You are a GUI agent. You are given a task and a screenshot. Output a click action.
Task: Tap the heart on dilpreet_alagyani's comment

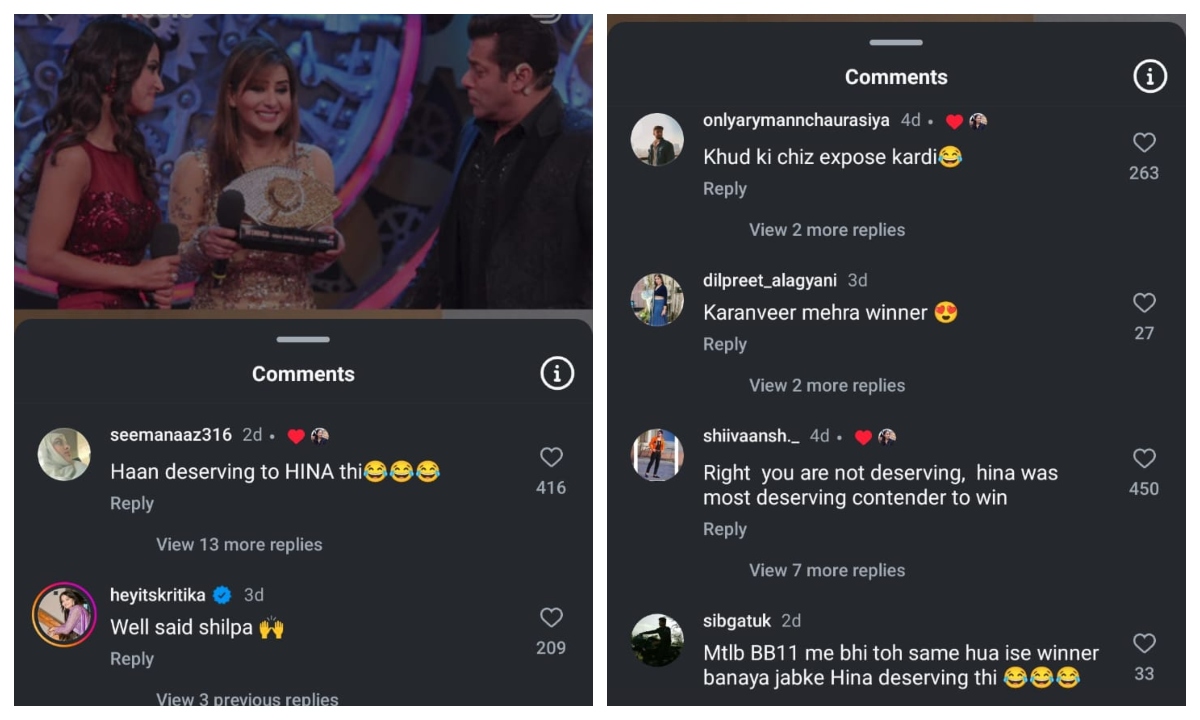(1144, 303)
